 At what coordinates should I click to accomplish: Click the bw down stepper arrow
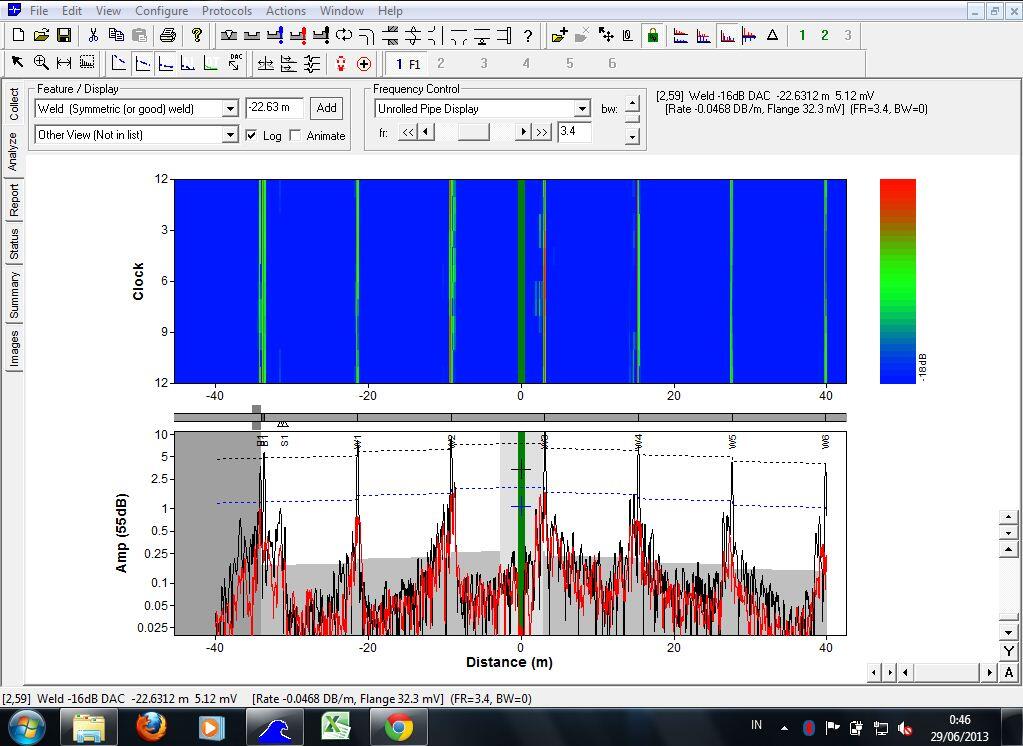coord(632,136)
